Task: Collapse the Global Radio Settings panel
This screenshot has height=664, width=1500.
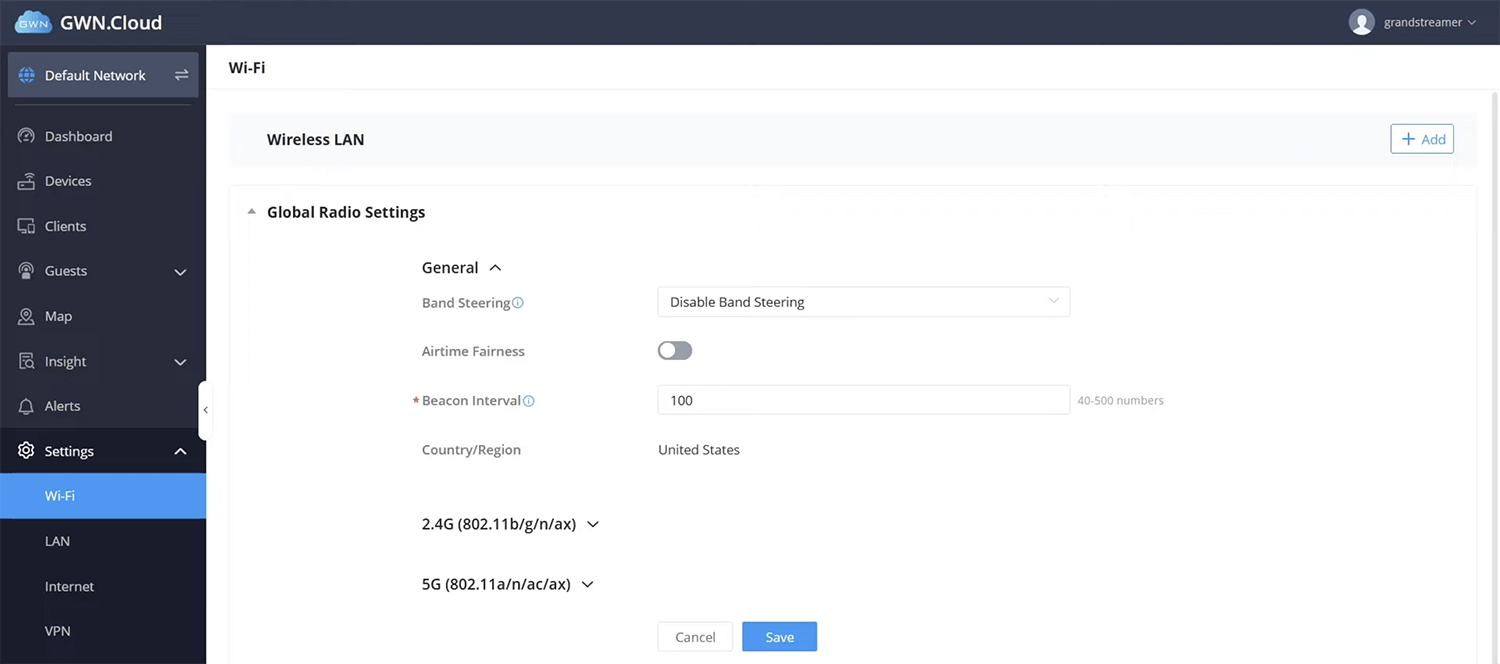Action: click(252, 212)
